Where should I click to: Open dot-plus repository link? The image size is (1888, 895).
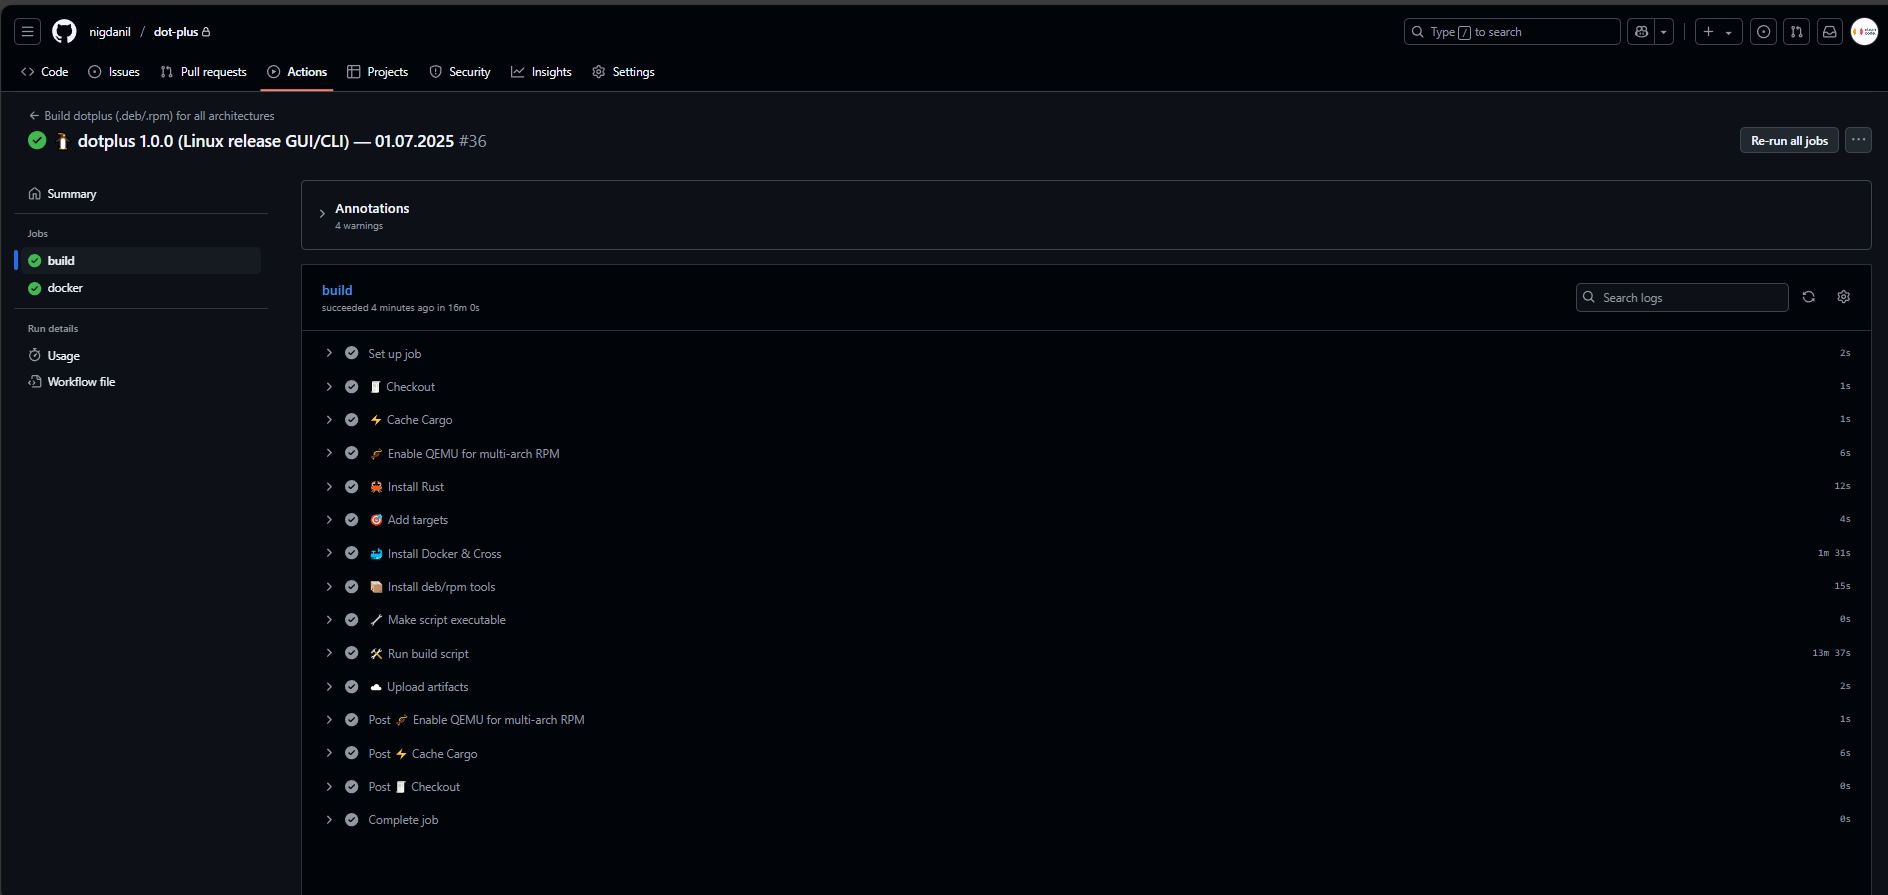click(176, 32)
